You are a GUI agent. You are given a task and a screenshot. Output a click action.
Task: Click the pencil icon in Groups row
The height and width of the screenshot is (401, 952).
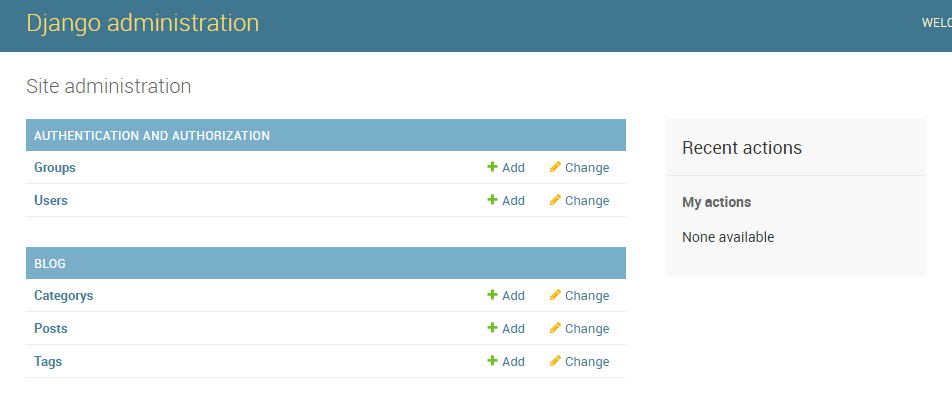click(555, 167)
